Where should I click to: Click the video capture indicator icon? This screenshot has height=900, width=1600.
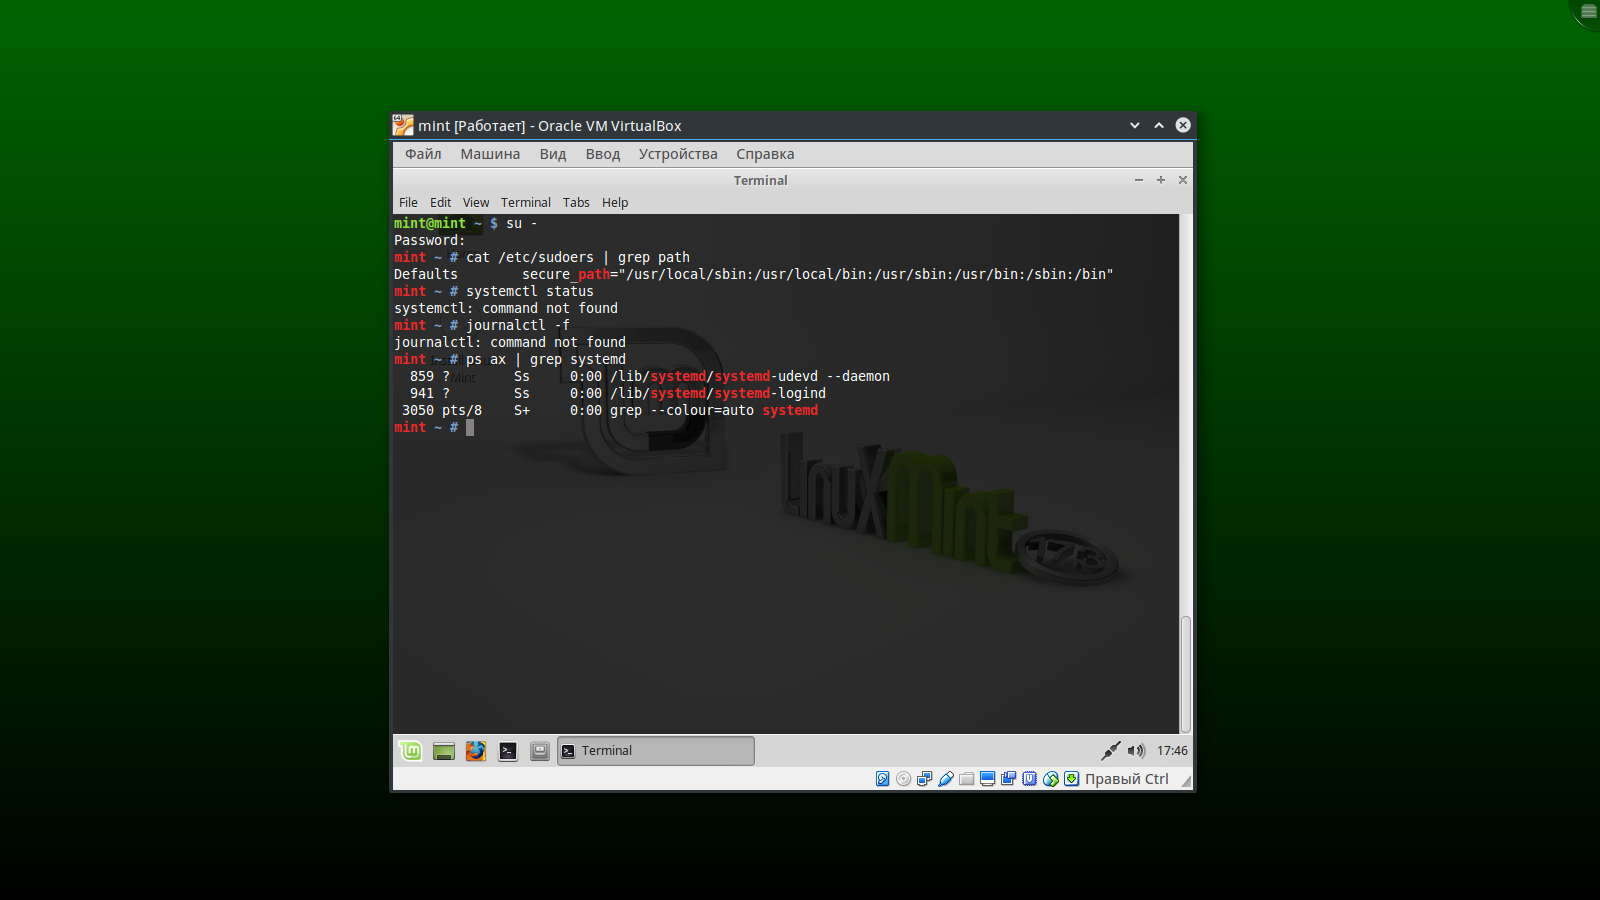tap(1009, 779)
